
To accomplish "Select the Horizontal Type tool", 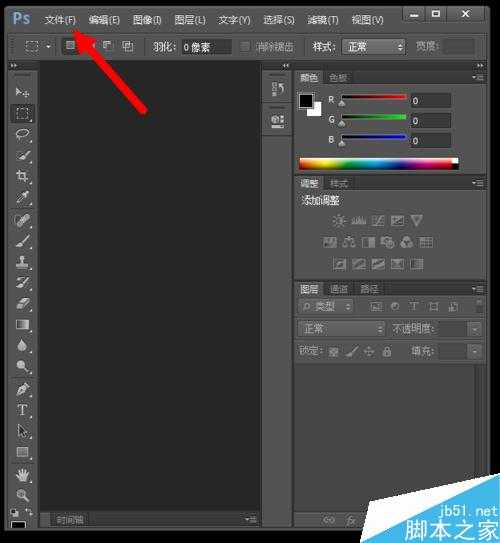I will 23,410.
